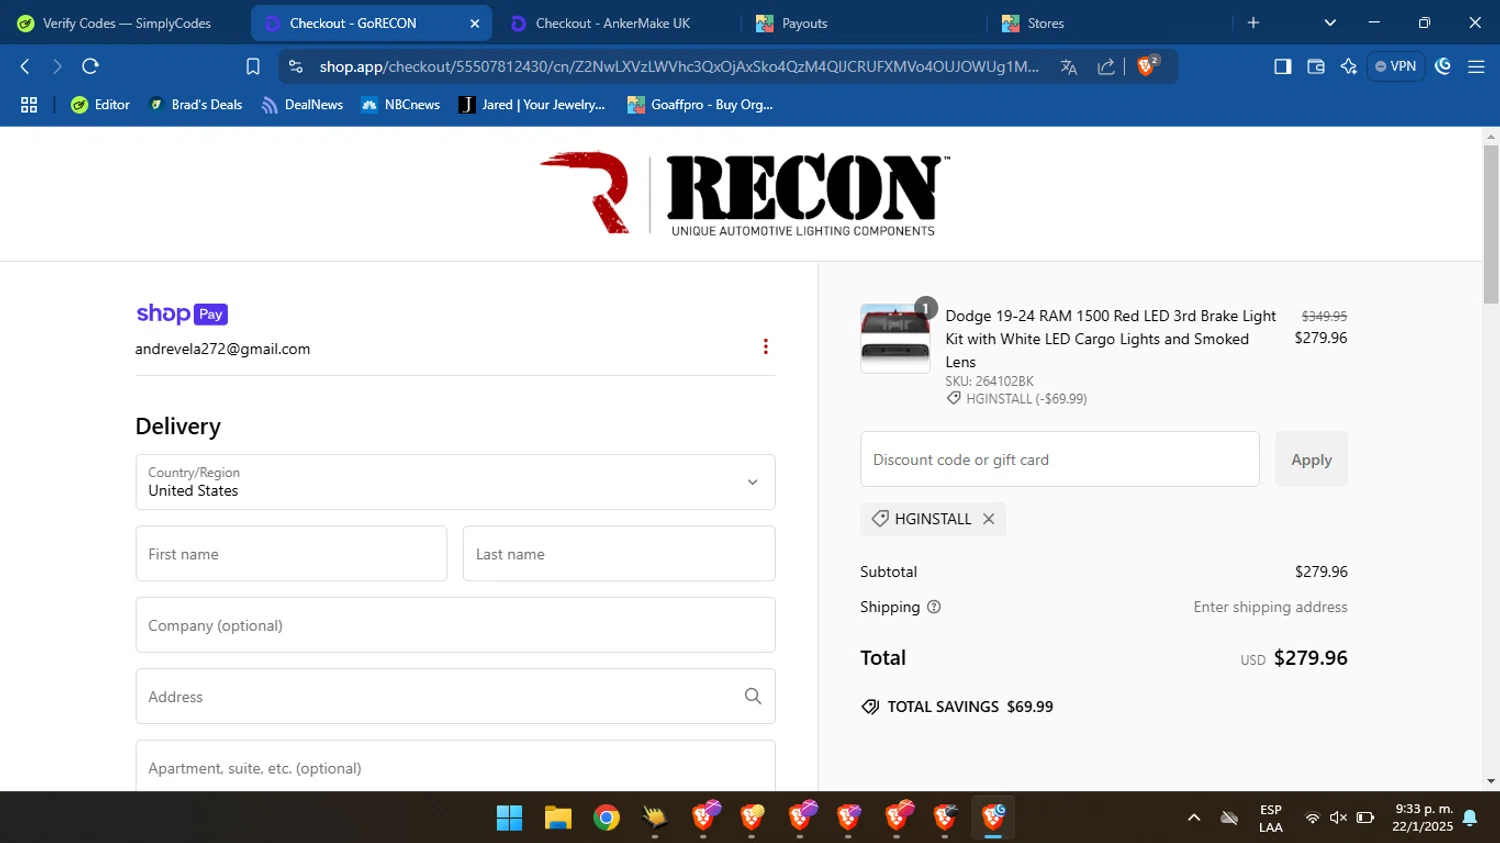Show hidden system tray icons
This screenshot has width=1500, height=843.
[x=1193, y=818]
